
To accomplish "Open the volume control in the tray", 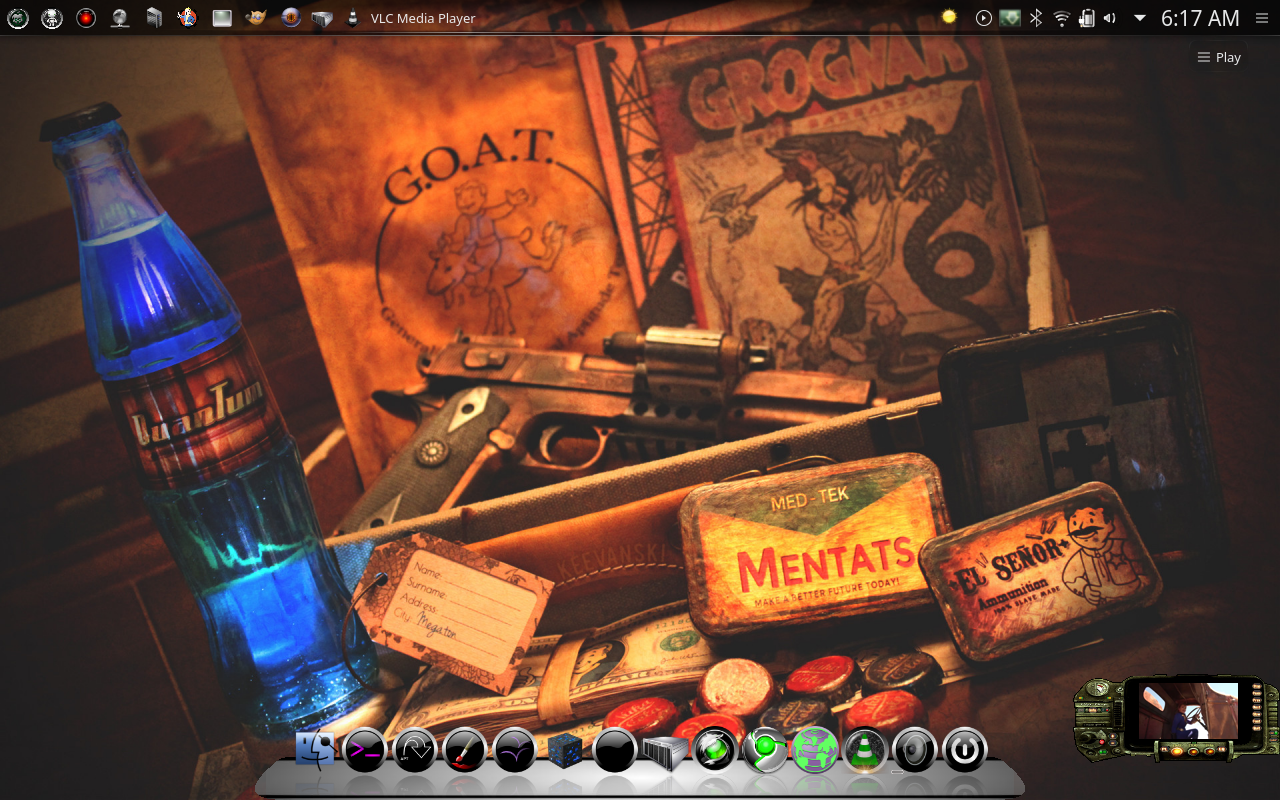I will pos(1109,18).
